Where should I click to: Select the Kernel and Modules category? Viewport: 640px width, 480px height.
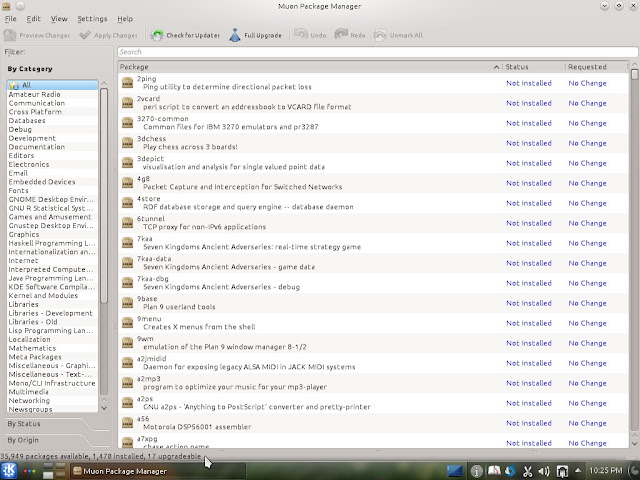click(x=52, y=296)
